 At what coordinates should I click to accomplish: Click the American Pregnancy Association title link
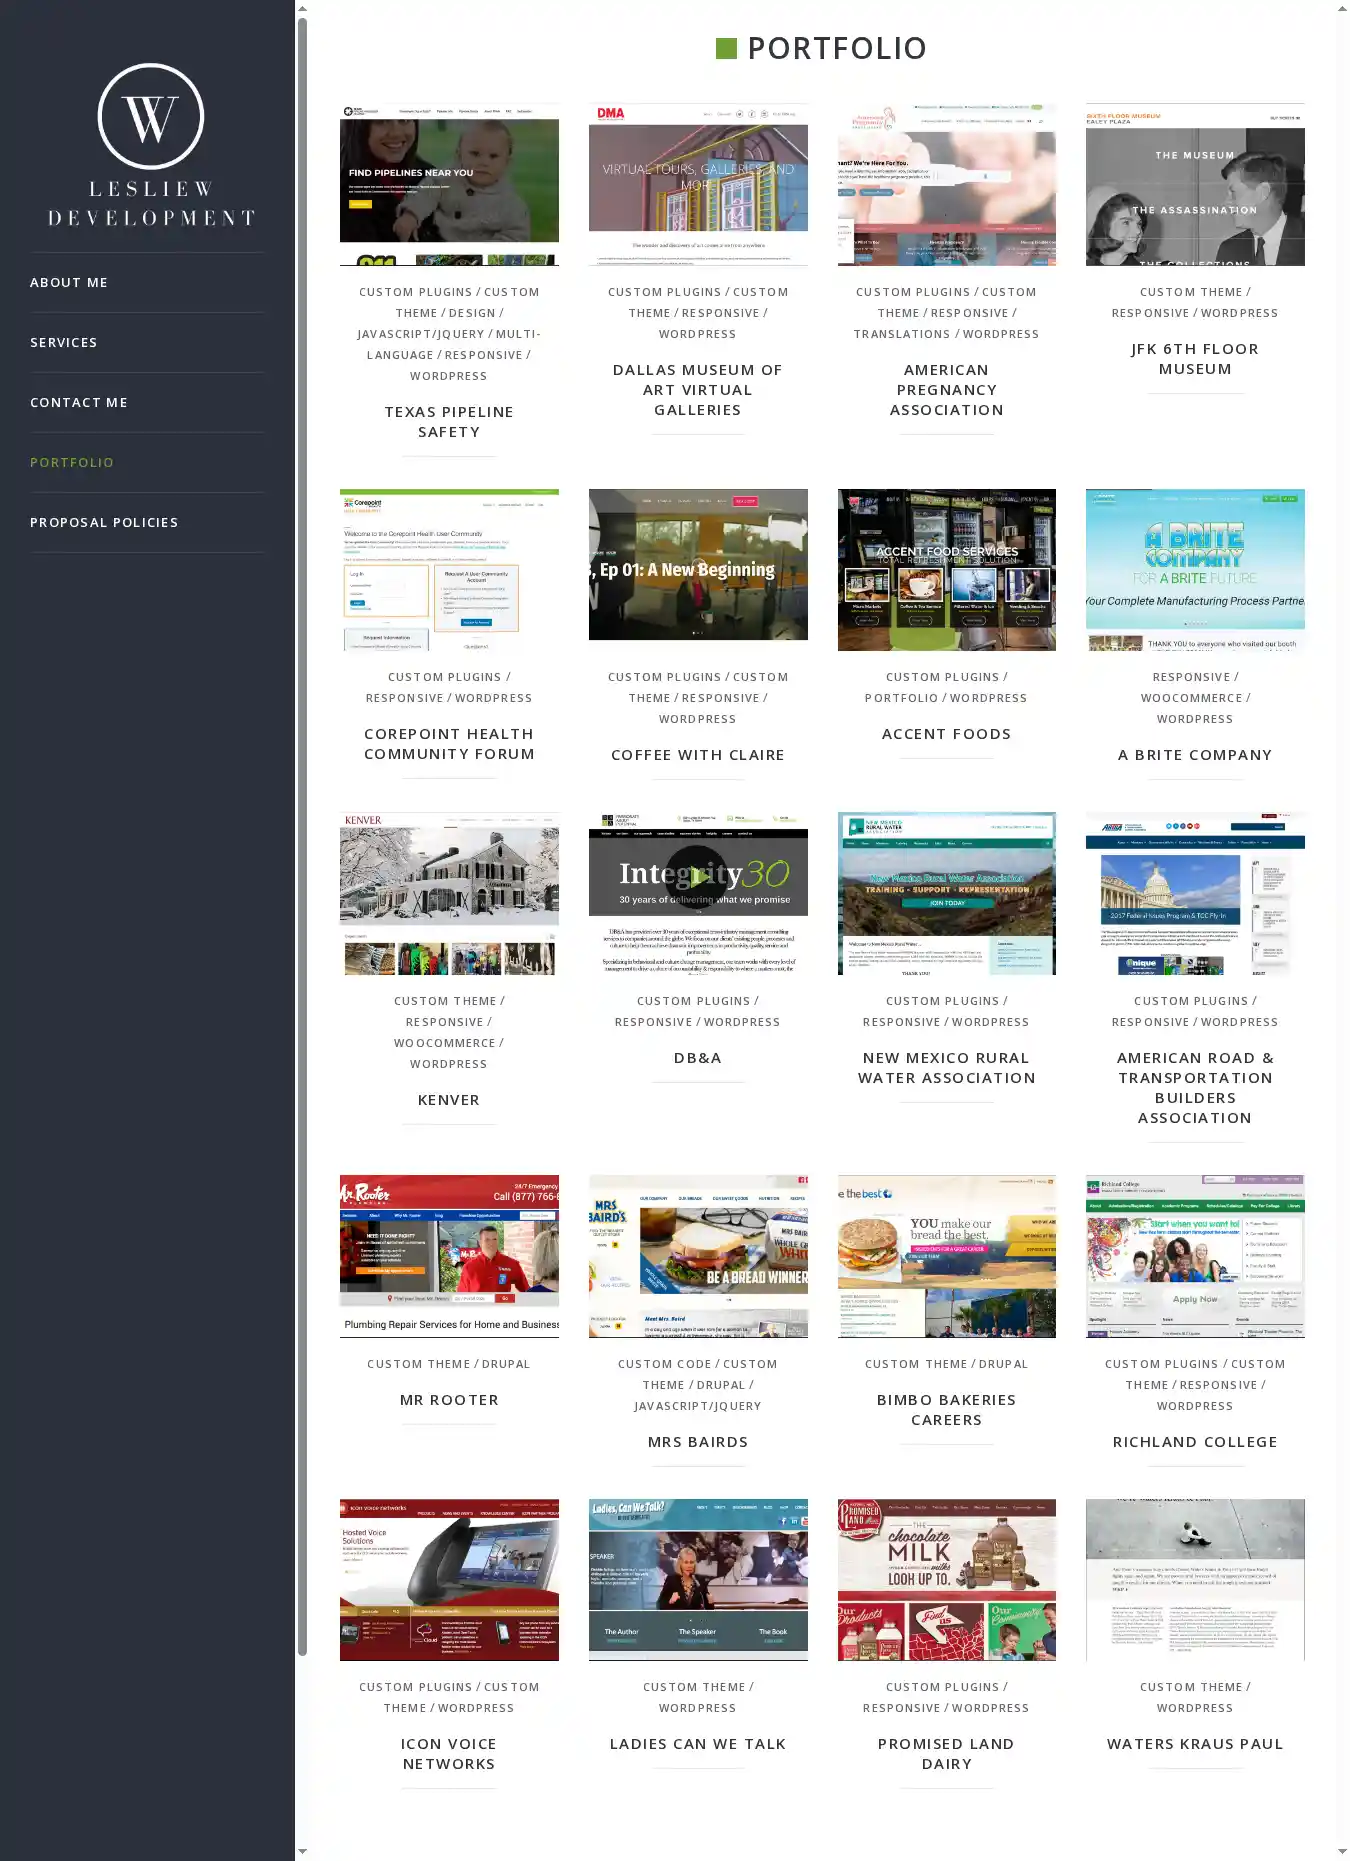tap(946, 390)
